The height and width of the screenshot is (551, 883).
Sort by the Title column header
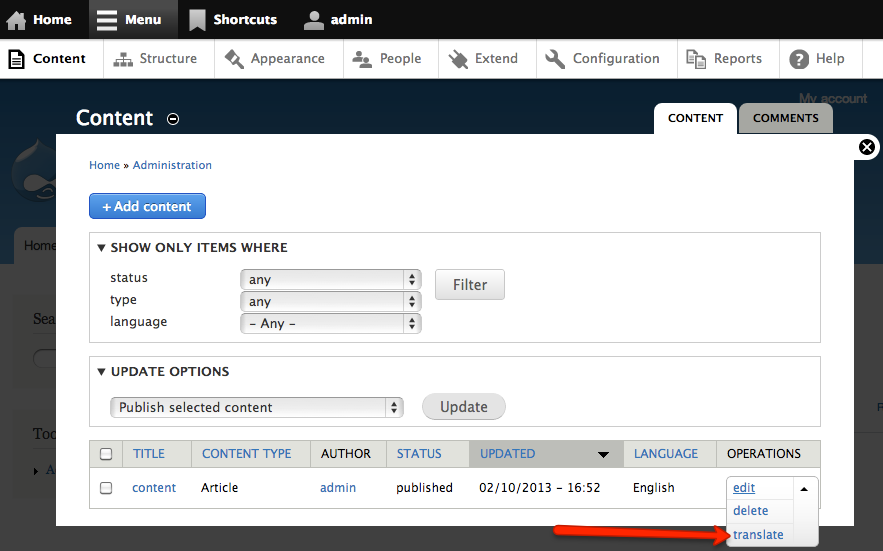click(x=149, y=454)
